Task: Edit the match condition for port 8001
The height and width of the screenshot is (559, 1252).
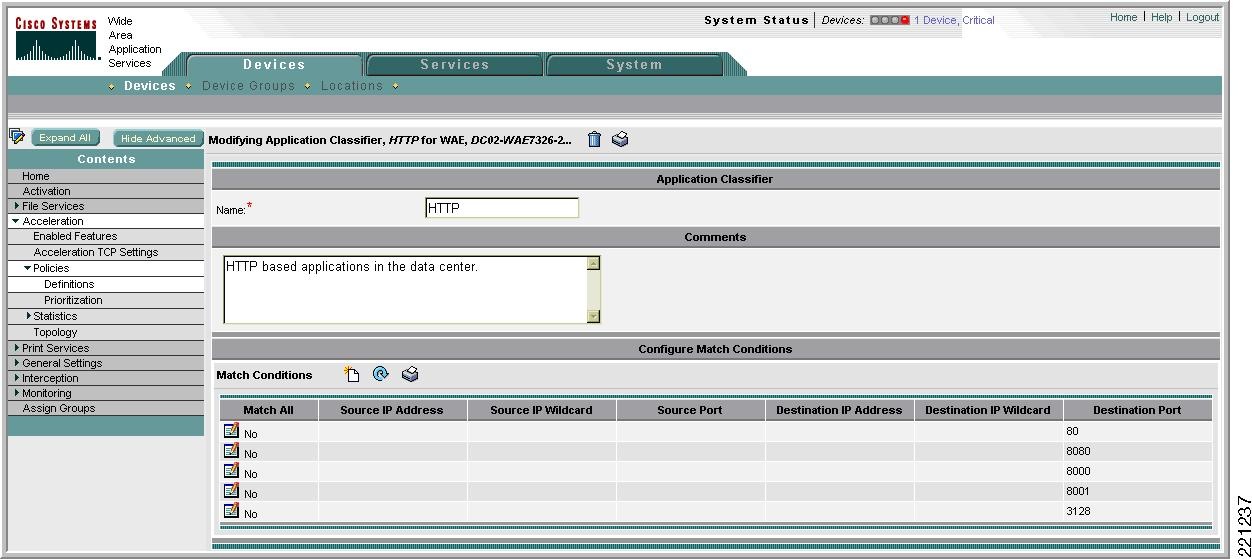Action: click(x=231, y=491)
